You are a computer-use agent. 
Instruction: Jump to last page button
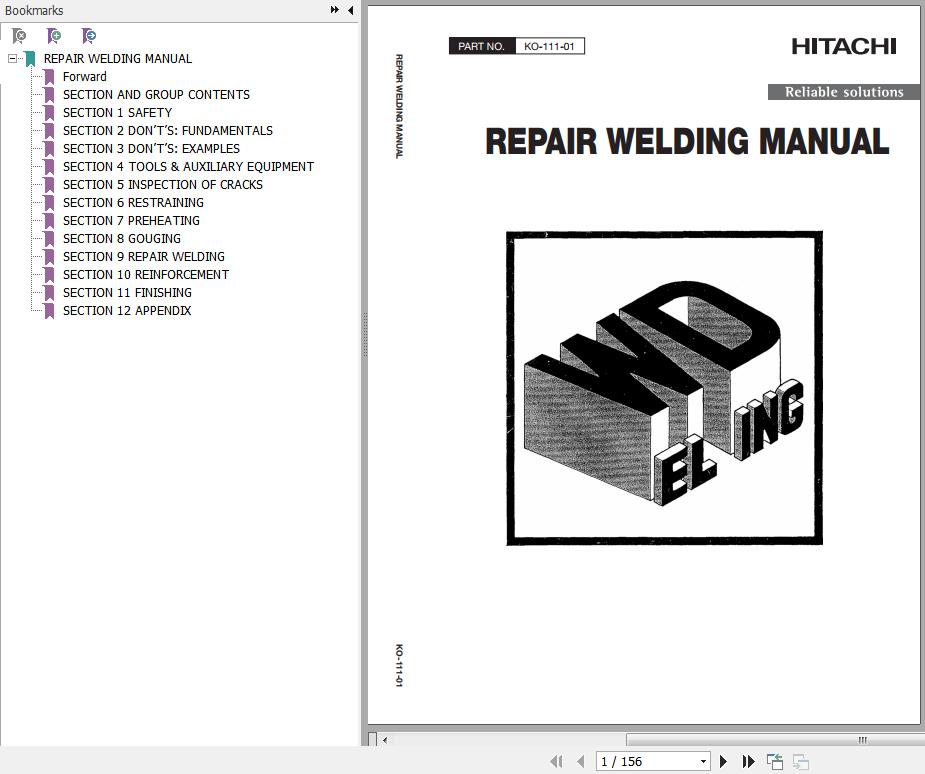[748, 762]
